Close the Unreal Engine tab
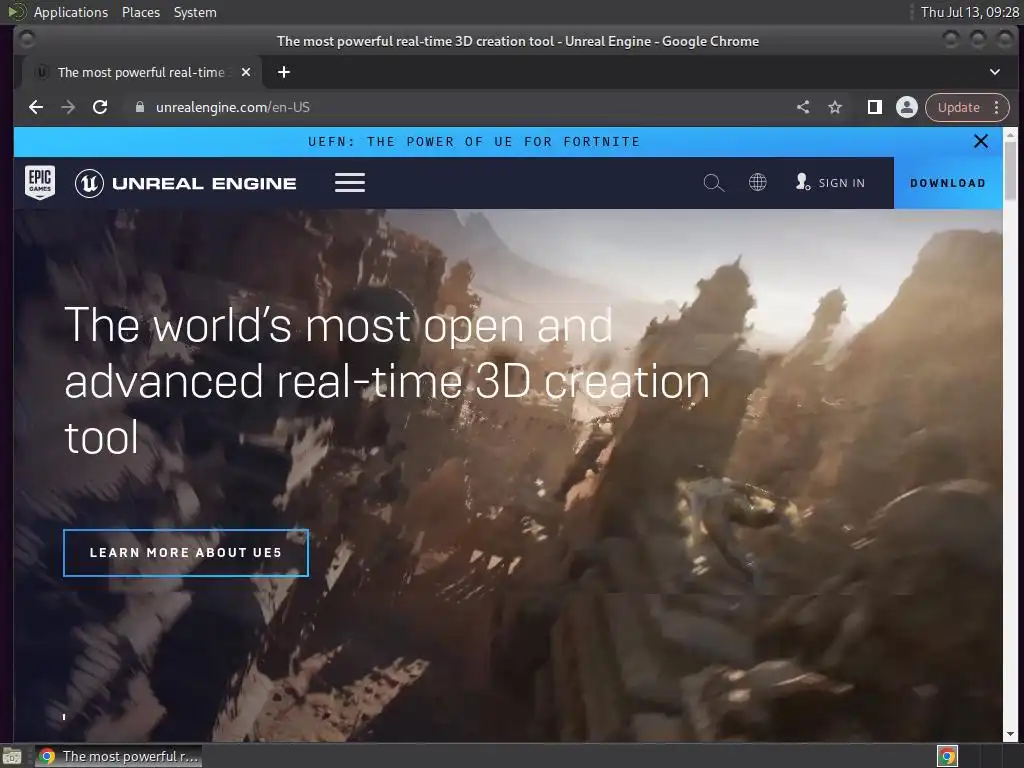Screen dimensions: 1024x768 (x=246, y=72)
